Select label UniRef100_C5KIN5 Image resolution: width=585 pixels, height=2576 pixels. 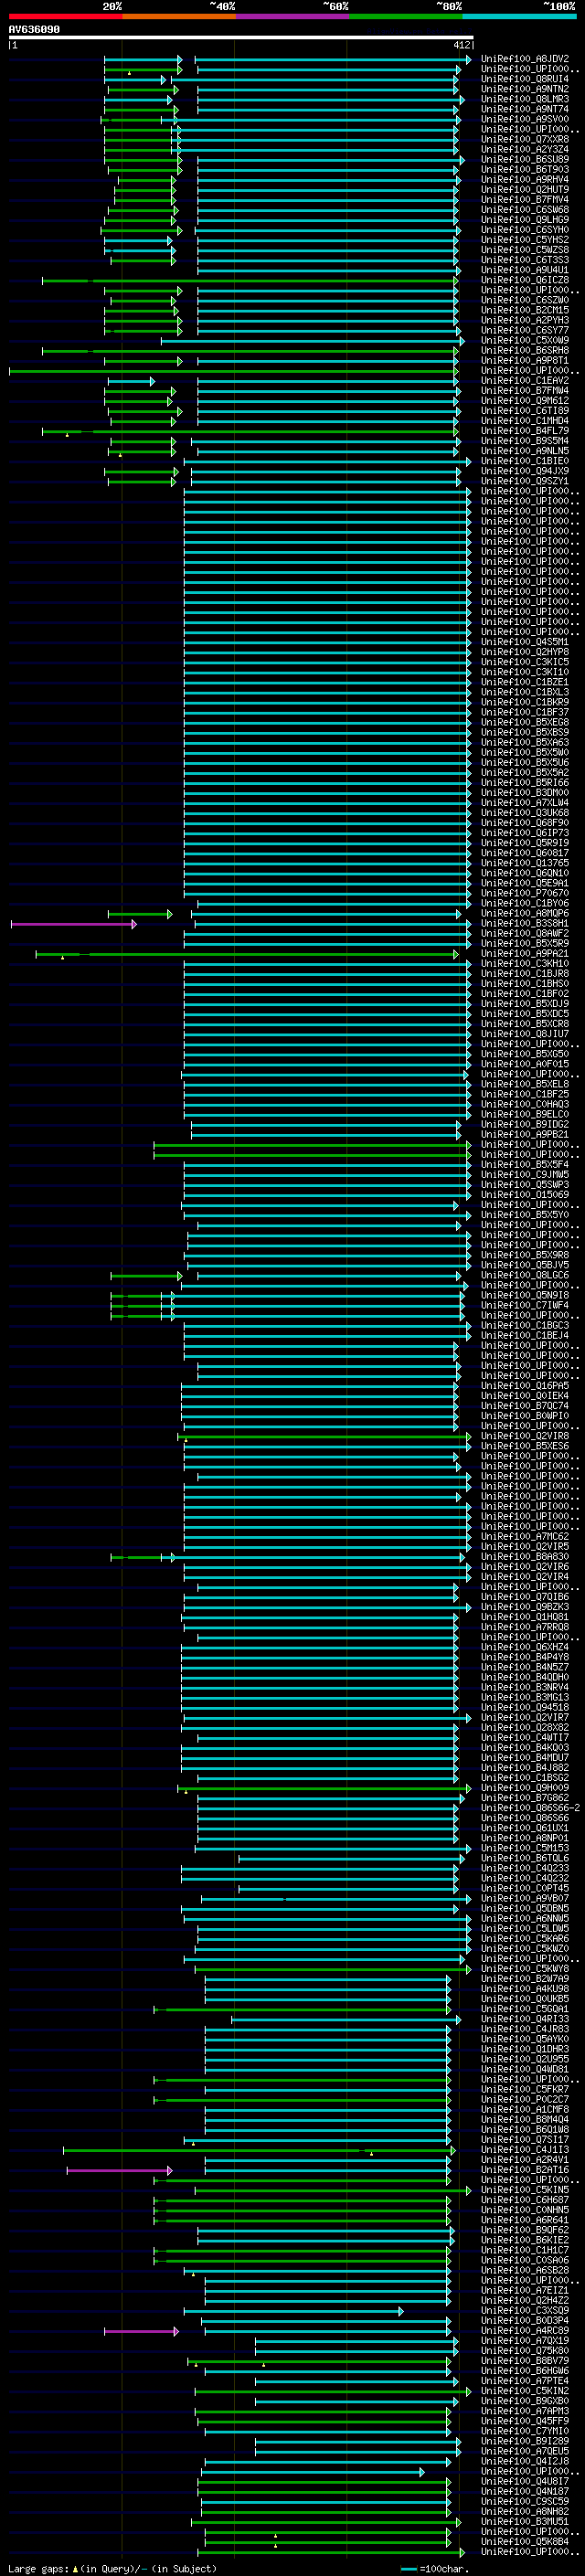coord(525,2190)
